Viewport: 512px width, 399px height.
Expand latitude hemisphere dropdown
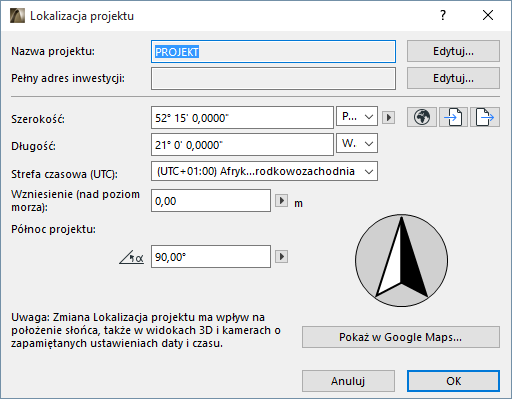(x=357, y=116)
